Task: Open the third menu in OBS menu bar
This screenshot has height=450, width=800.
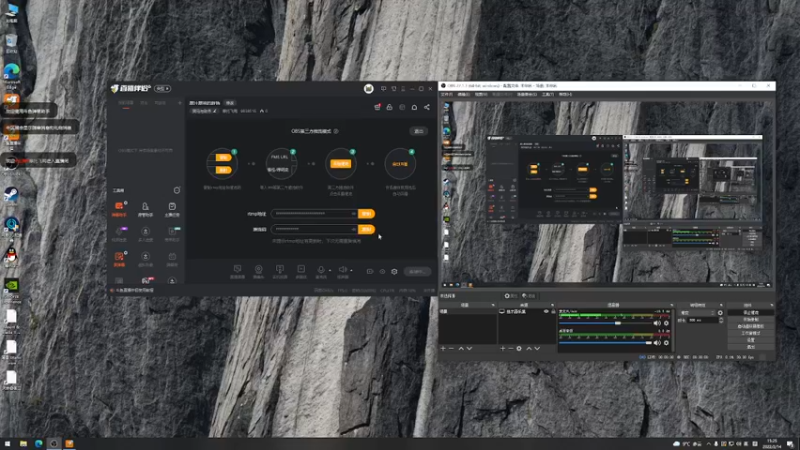Action: (x=481, y=94)
